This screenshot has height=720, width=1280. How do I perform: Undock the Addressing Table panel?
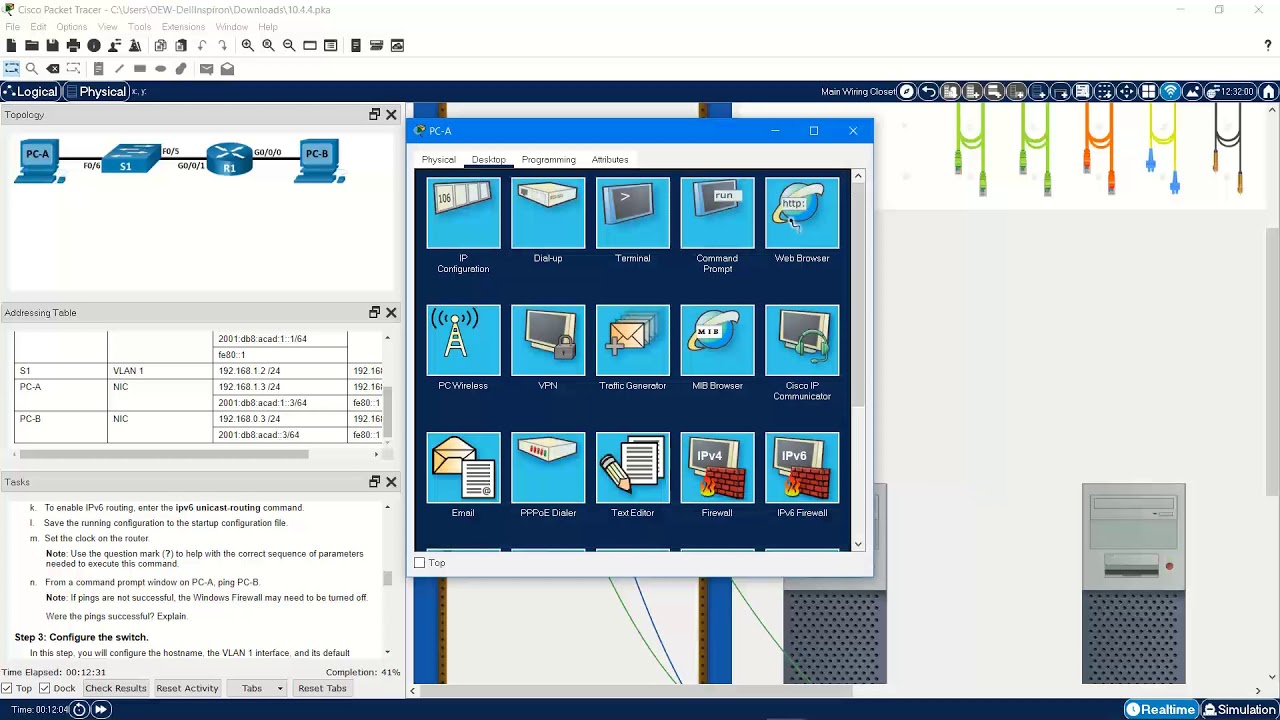tap(374, 312)
